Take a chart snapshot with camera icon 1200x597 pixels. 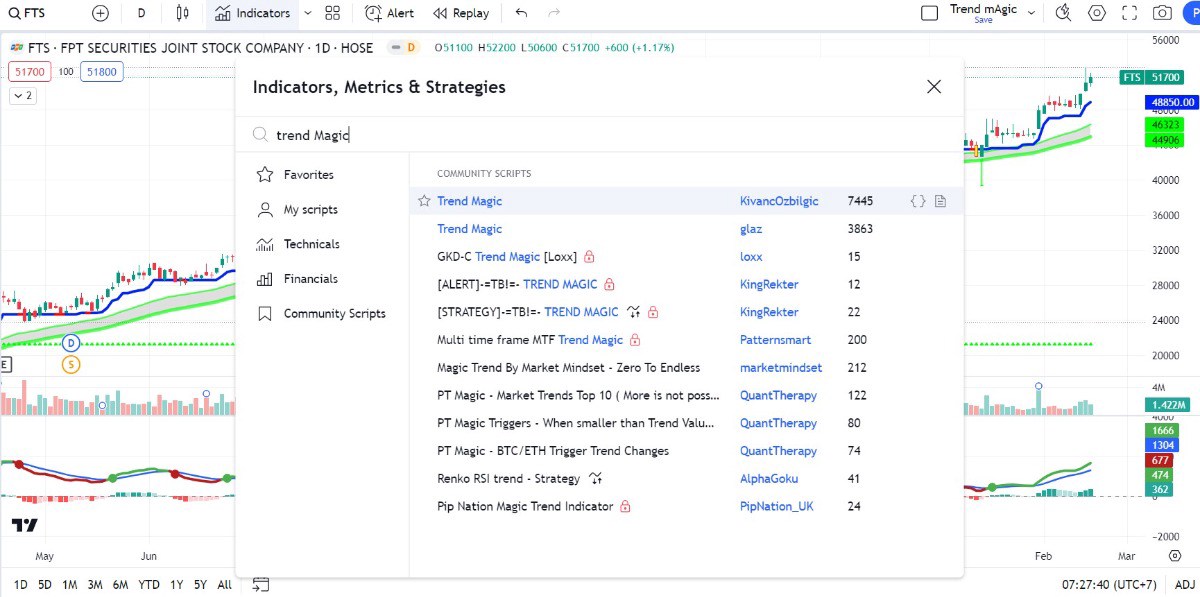coord(1161,13)
